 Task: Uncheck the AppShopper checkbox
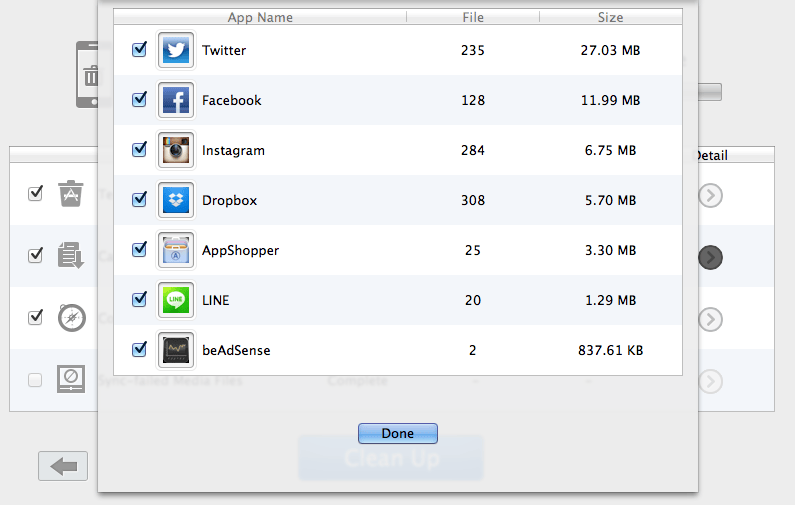[139, 249]
